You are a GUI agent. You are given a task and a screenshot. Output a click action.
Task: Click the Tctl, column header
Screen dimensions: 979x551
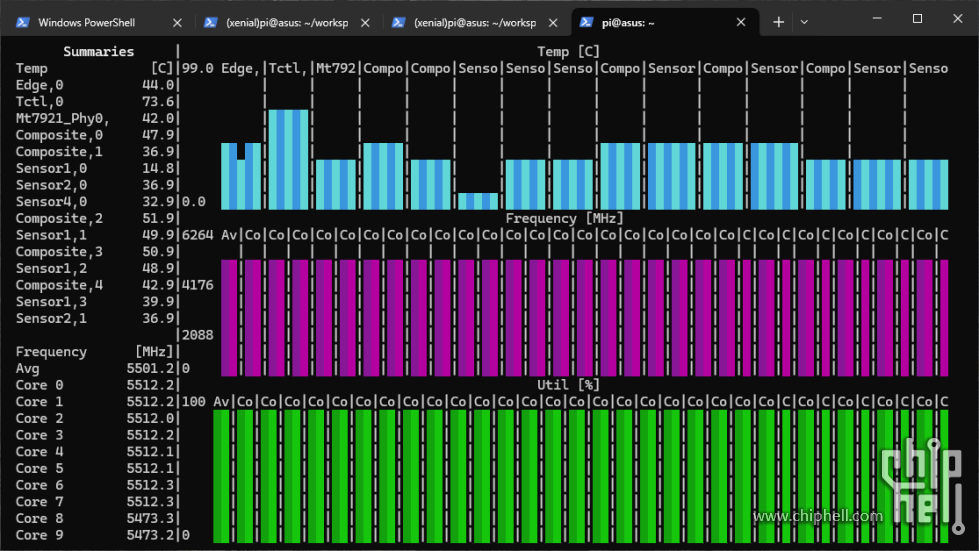tap(288, 69)
